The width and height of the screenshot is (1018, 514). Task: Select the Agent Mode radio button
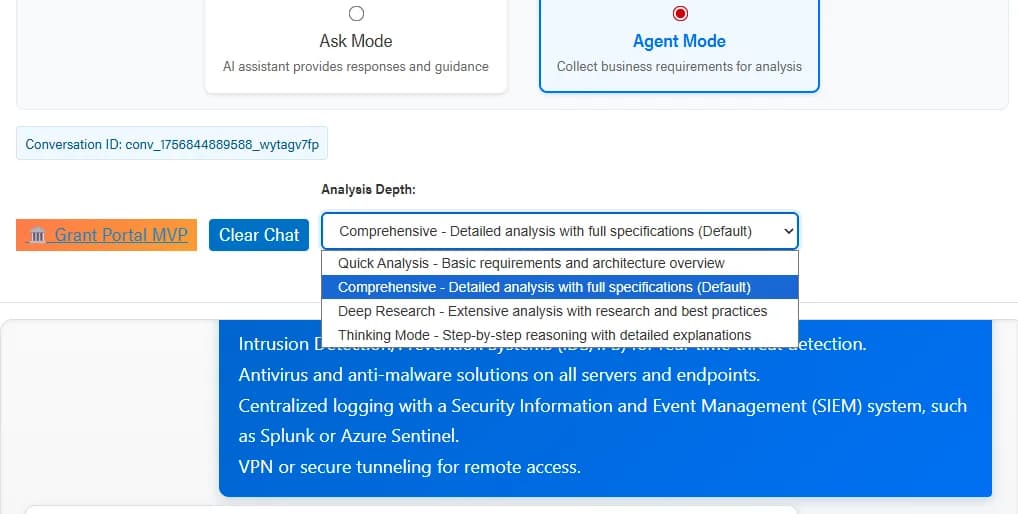tap(680, 14)
